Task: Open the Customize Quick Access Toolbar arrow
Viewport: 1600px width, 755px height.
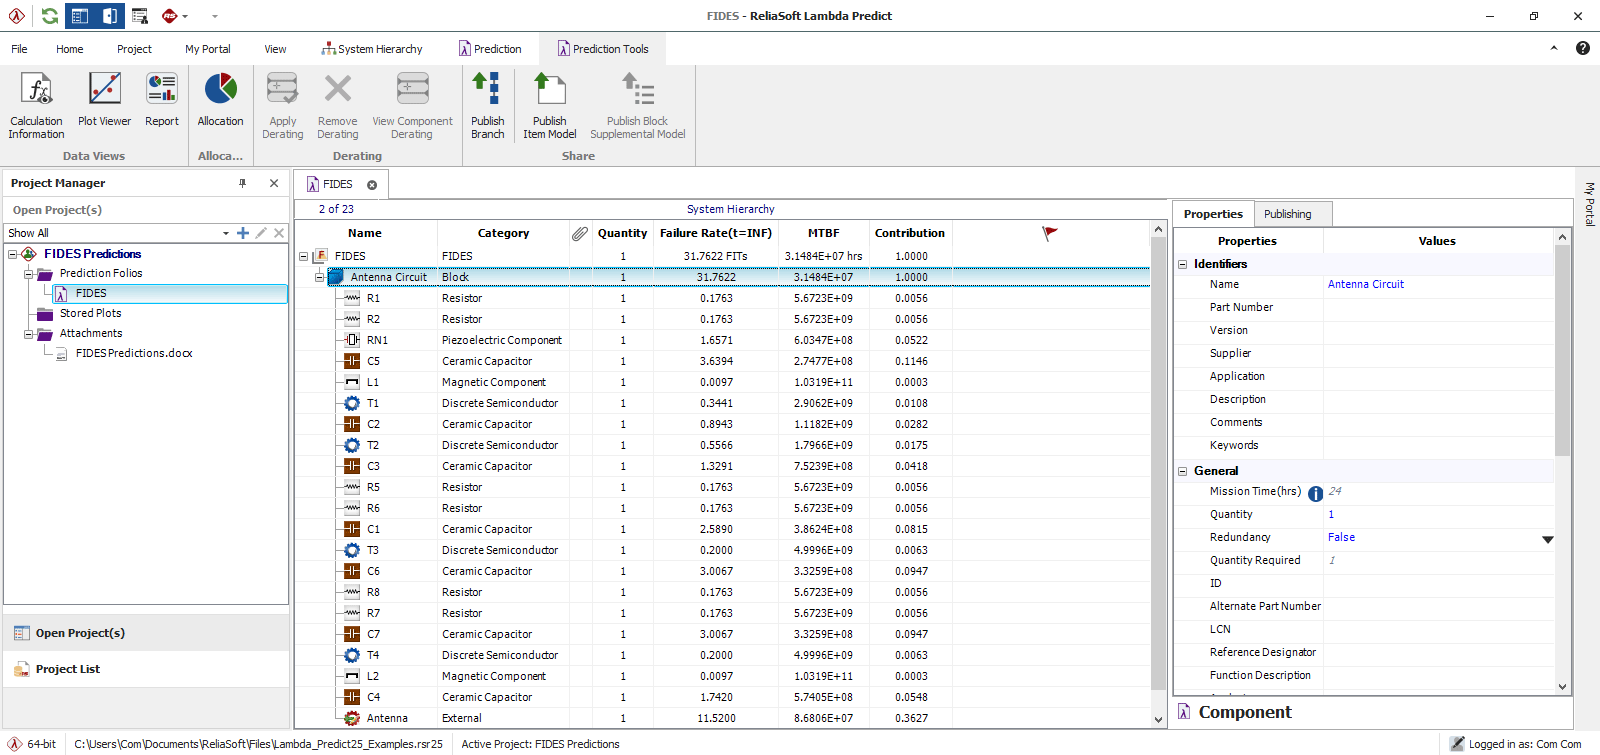Action: tap(214, 16)
